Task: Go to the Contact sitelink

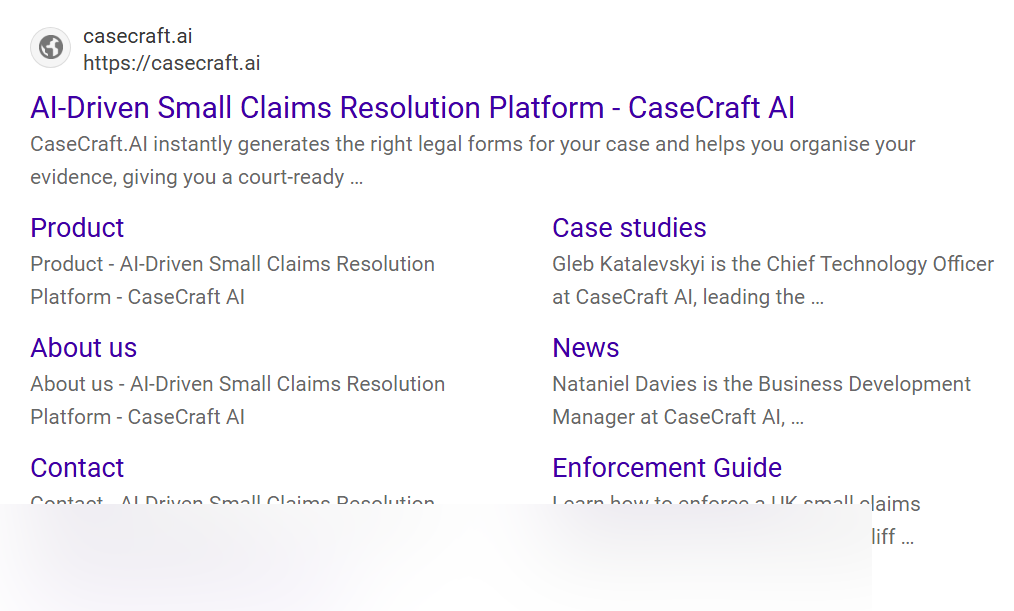Action: [x=77, y=467]
